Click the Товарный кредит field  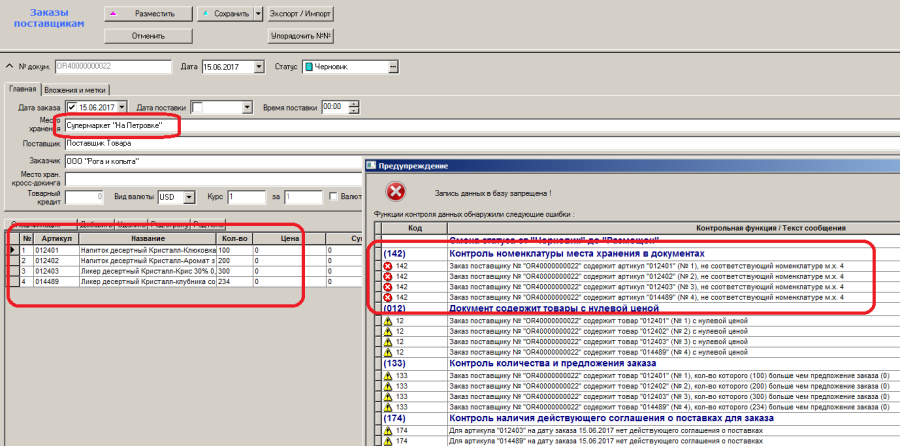coord(84,197)
